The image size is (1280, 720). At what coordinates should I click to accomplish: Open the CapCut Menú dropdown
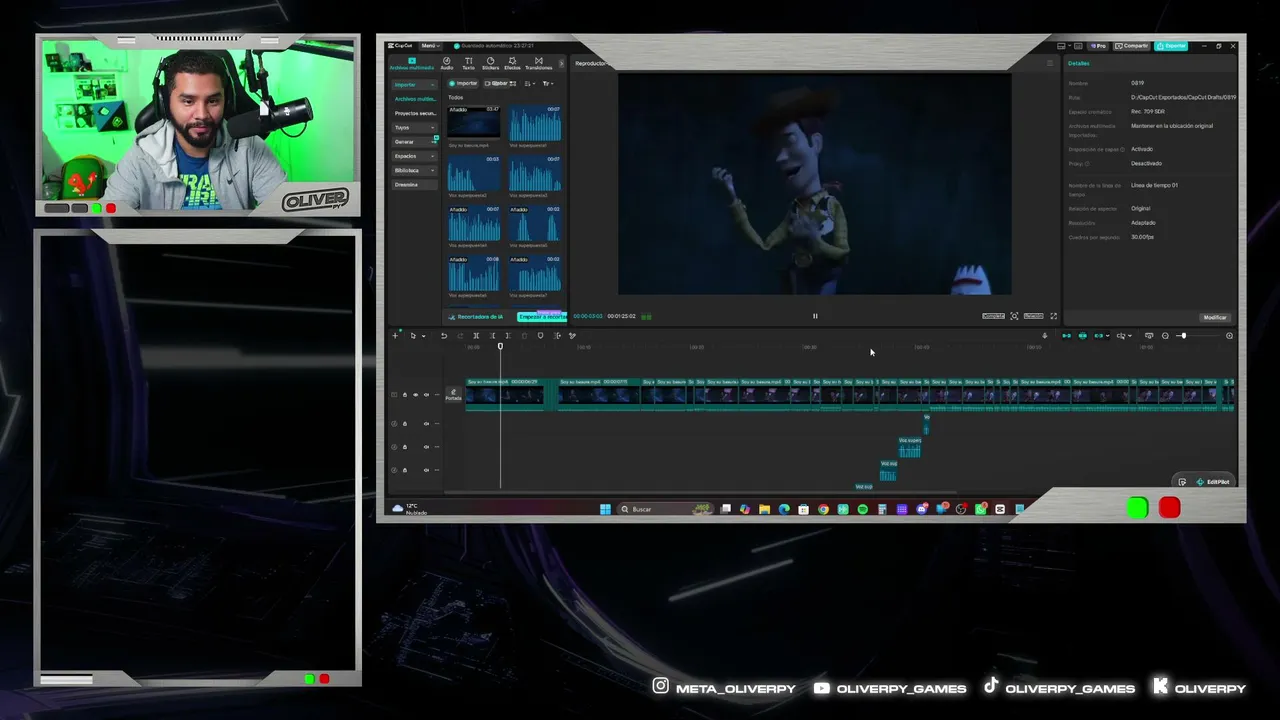430,46
